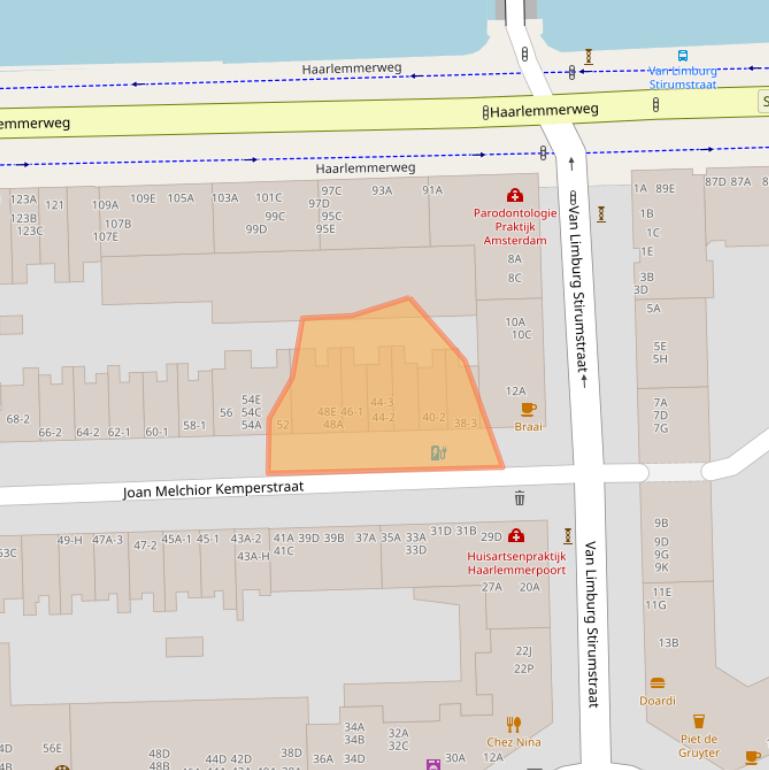Click the Doardi burger icon
Screen dimensions: 769x770
point(658,684)
